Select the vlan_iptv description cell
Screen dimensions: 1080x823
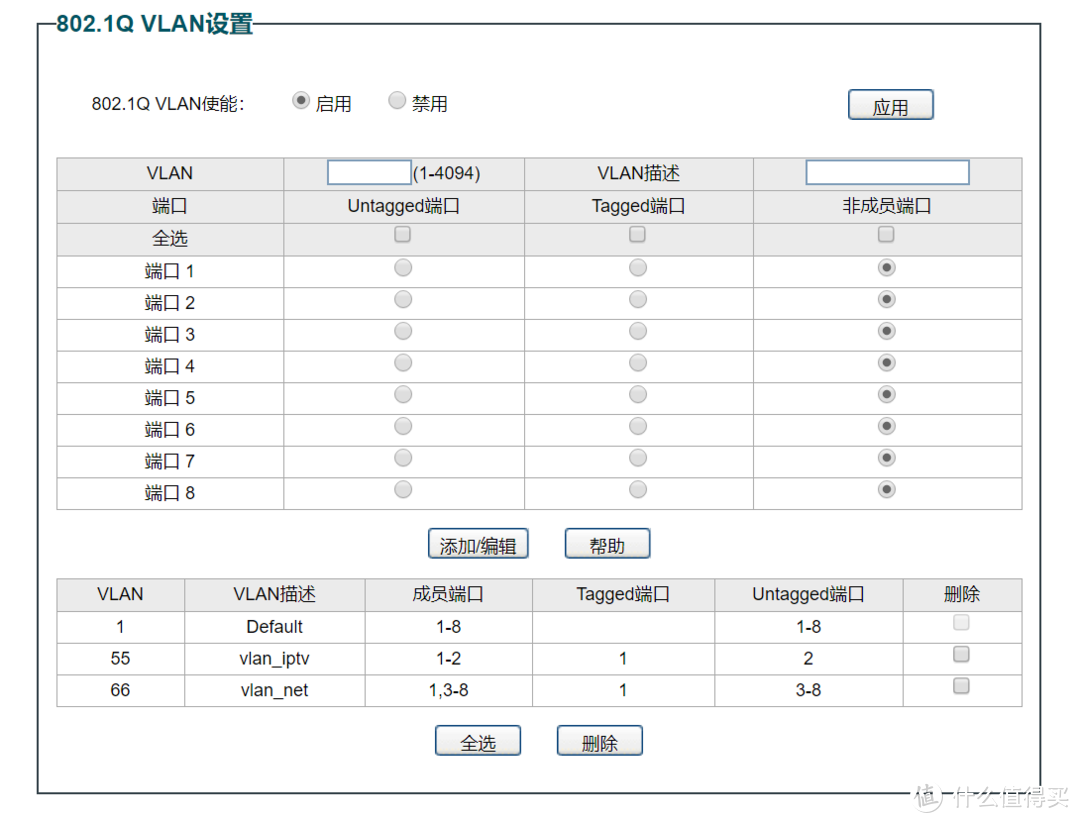click(x=274, y=659)
